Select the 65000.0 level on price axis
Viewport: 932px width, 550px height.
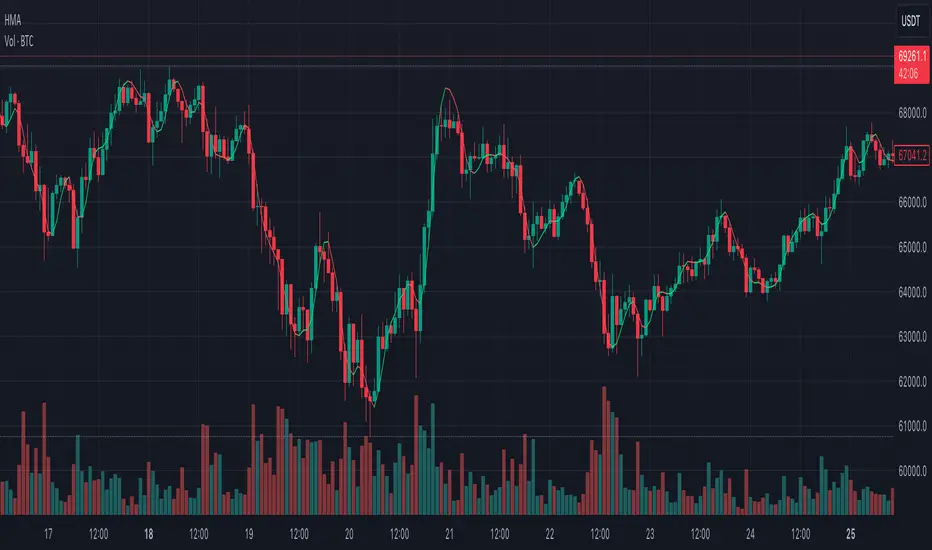click(x=910, y=248)
